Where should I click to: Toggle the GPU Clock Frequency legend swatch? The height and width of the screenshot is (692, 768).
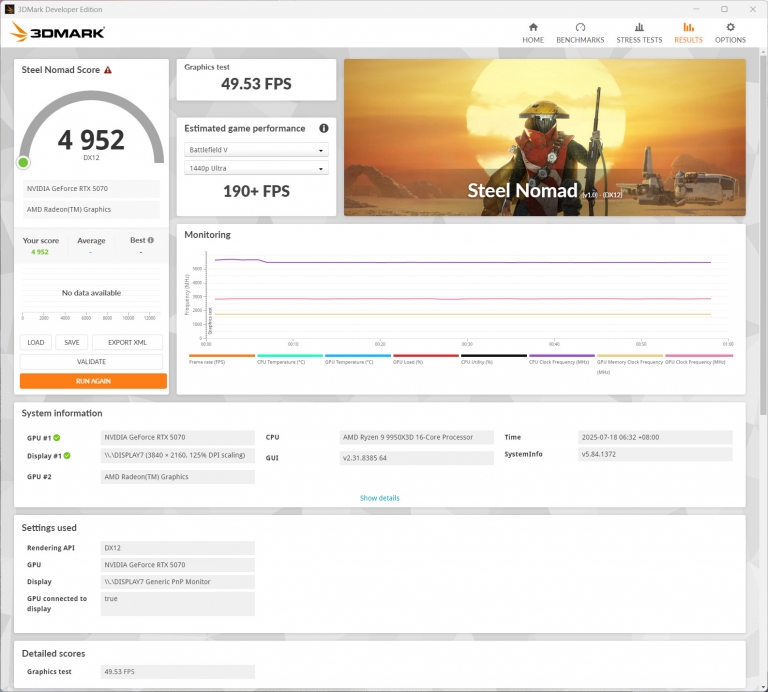[x=699, y=356]
